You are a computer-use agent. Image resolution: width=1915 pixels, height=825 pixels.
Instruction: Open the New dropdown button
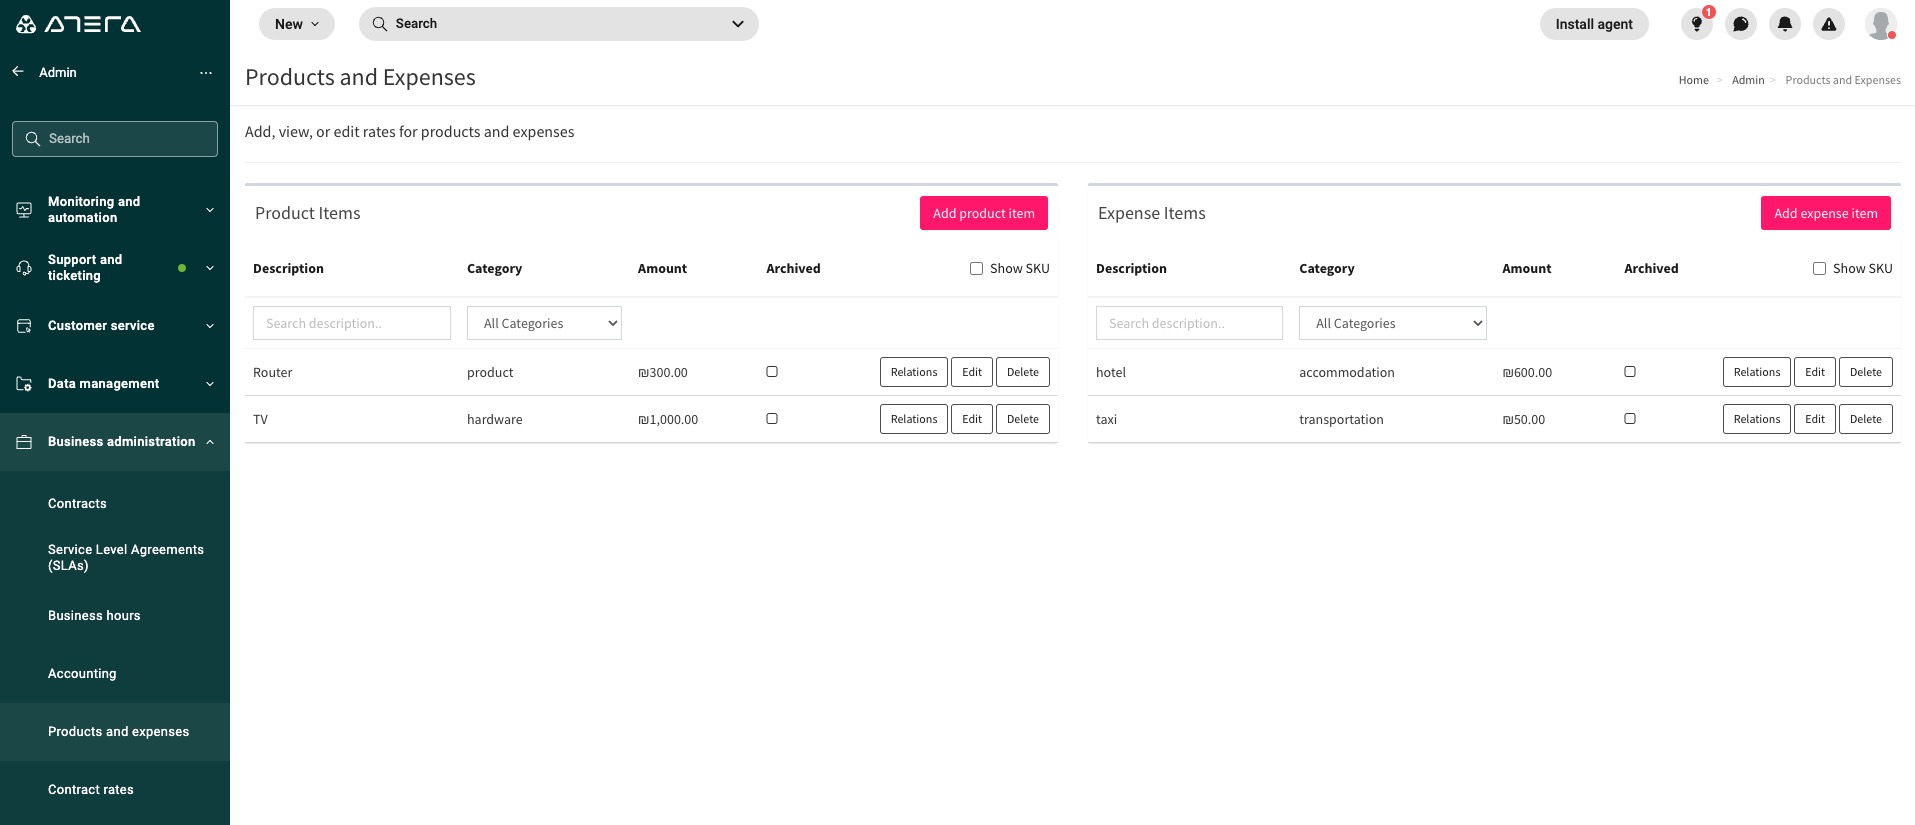click(x=297, y=24)
